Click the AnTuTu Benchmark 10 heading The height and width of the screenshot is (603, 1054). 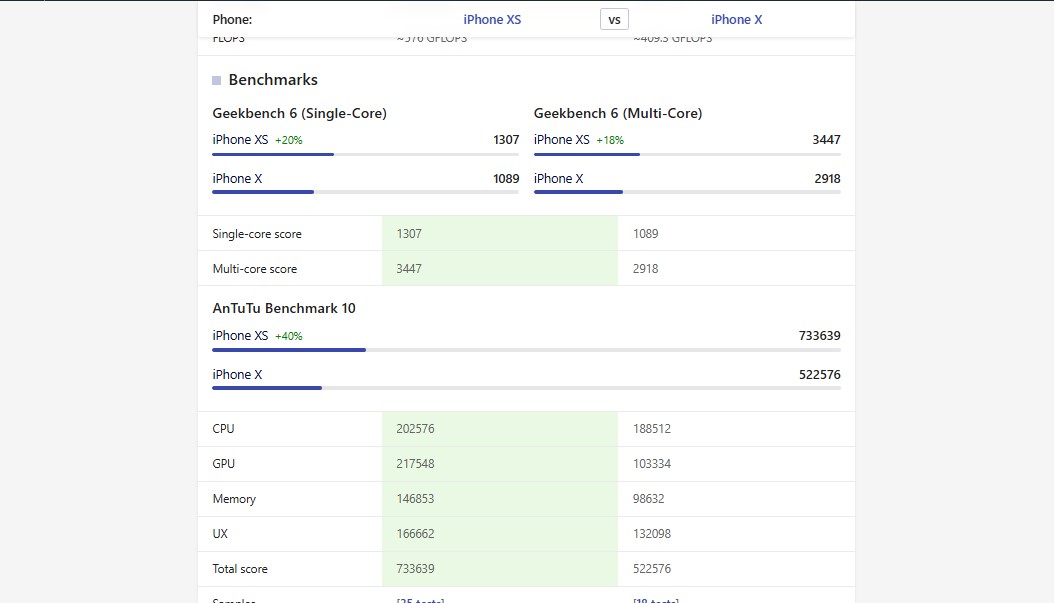pos(284,308)
